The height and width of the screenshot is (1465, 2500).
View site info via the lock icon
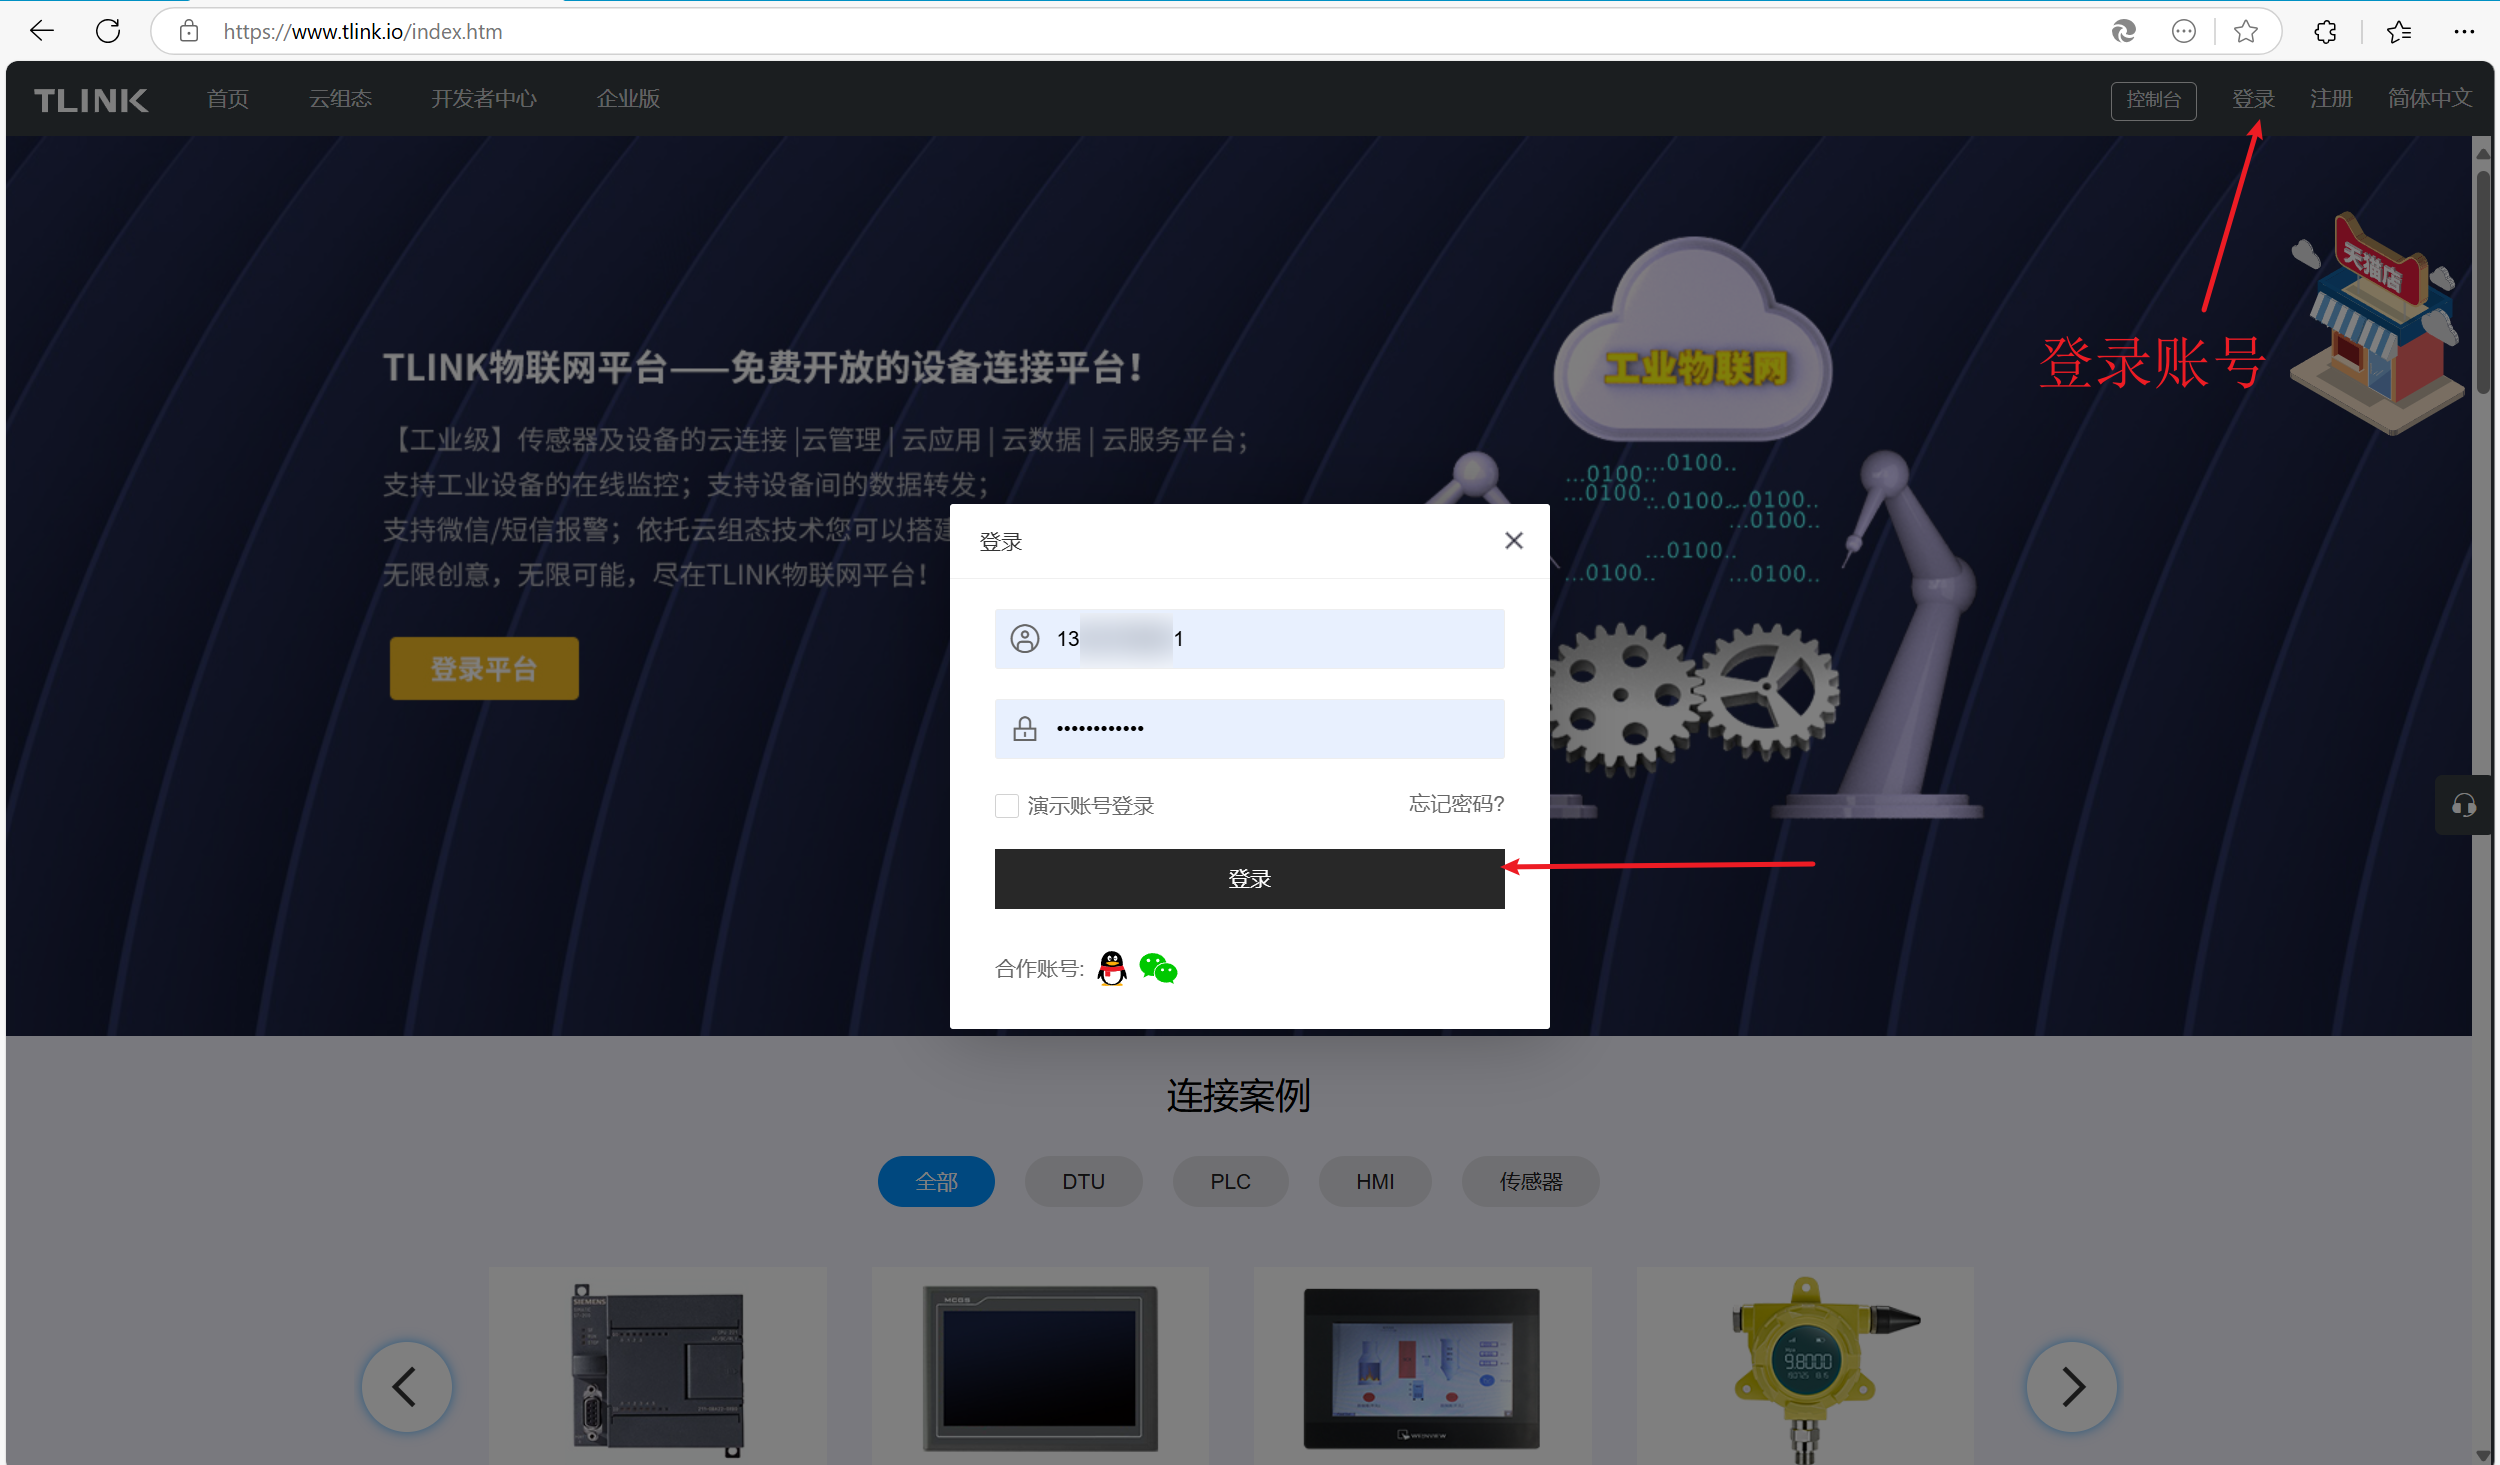tap(189, 31)
